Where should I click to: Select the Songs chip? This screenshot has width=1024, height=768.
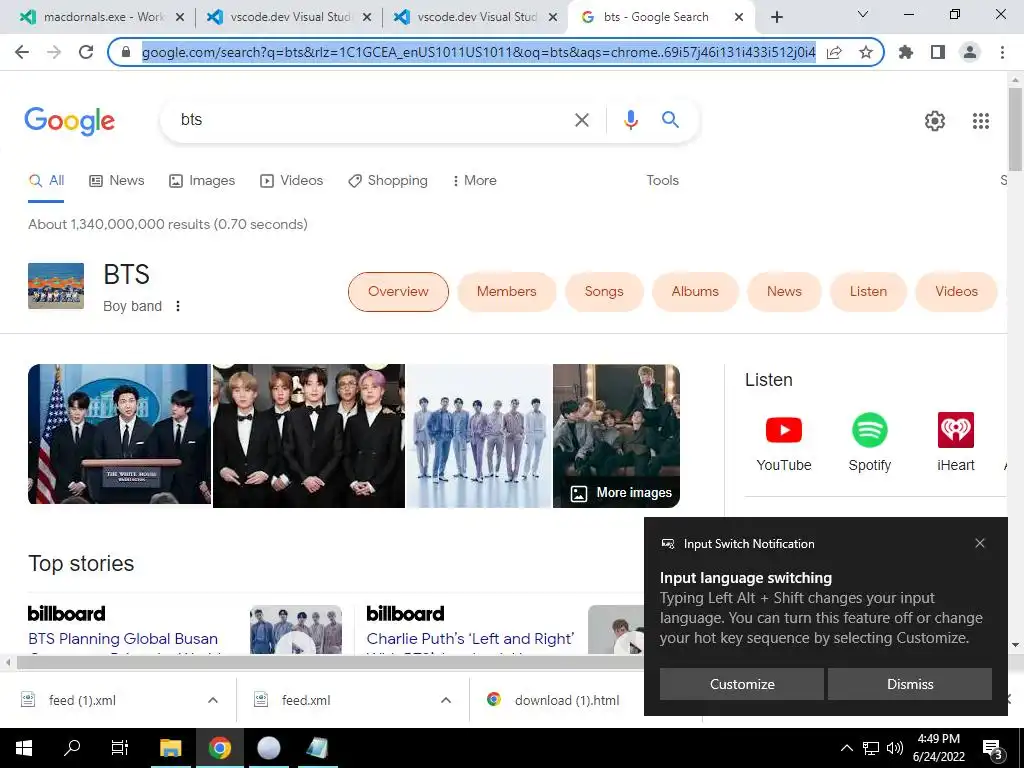(604, 291)
